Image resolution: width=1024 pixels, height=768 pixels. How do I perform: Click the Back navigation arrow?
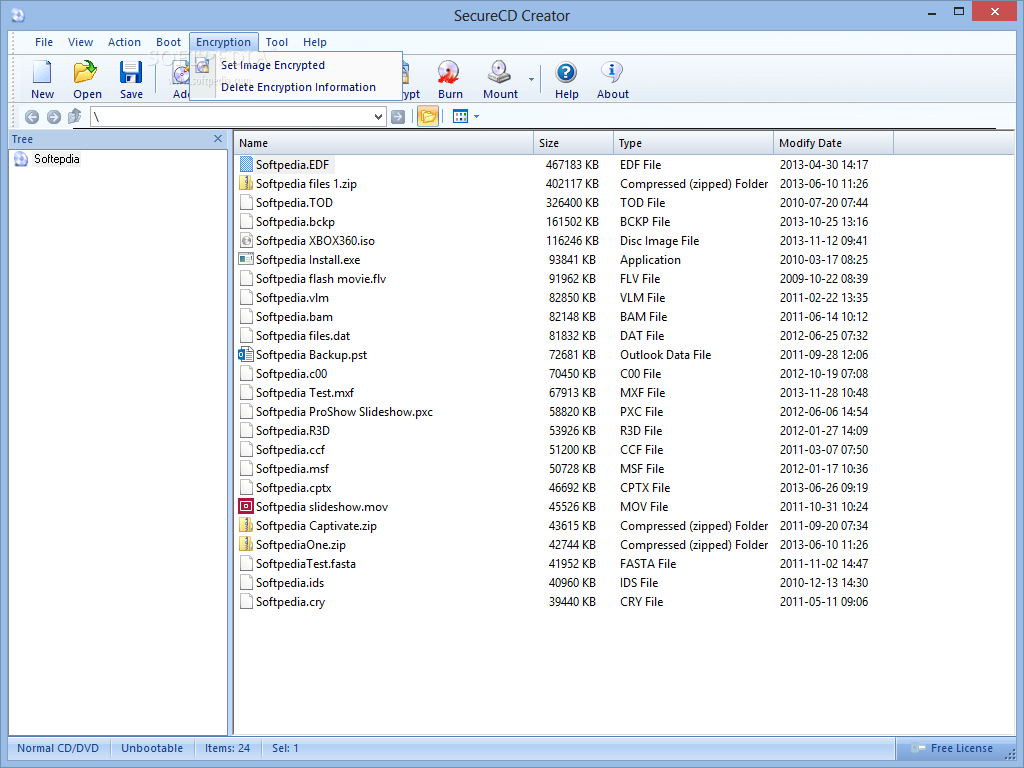31,117
